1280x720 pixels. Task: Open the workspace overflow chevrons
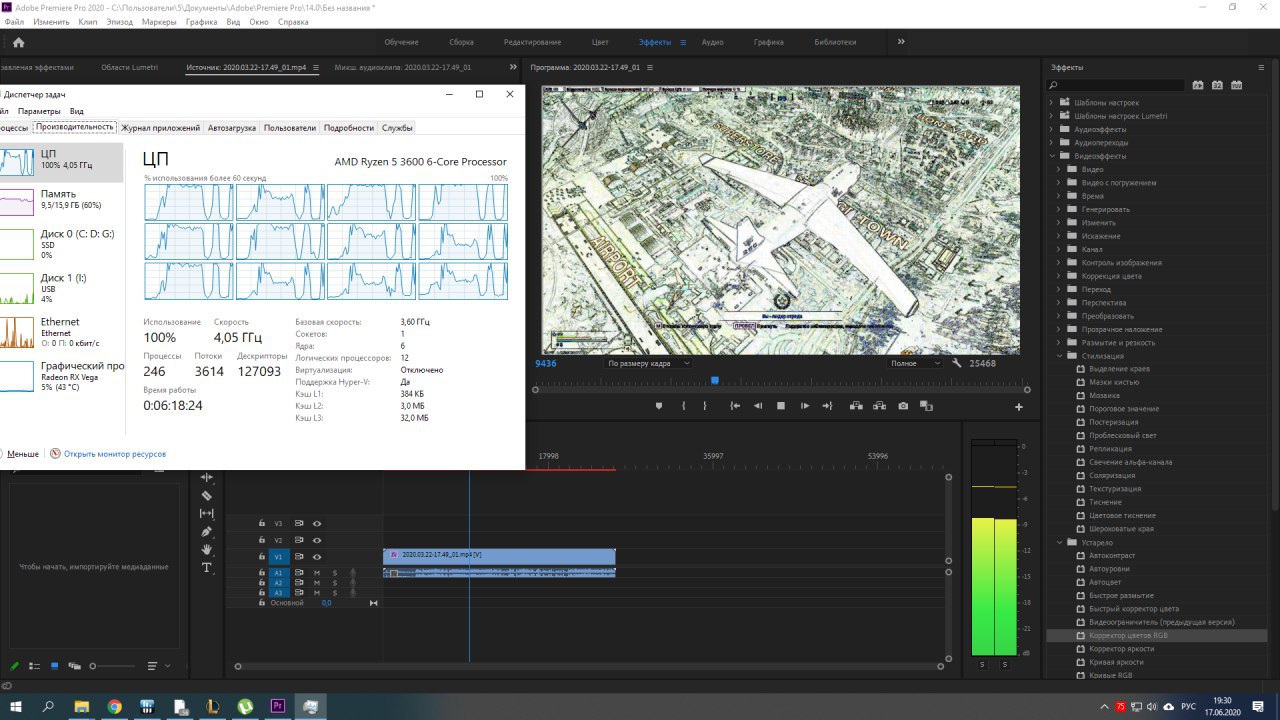[901, 42]
